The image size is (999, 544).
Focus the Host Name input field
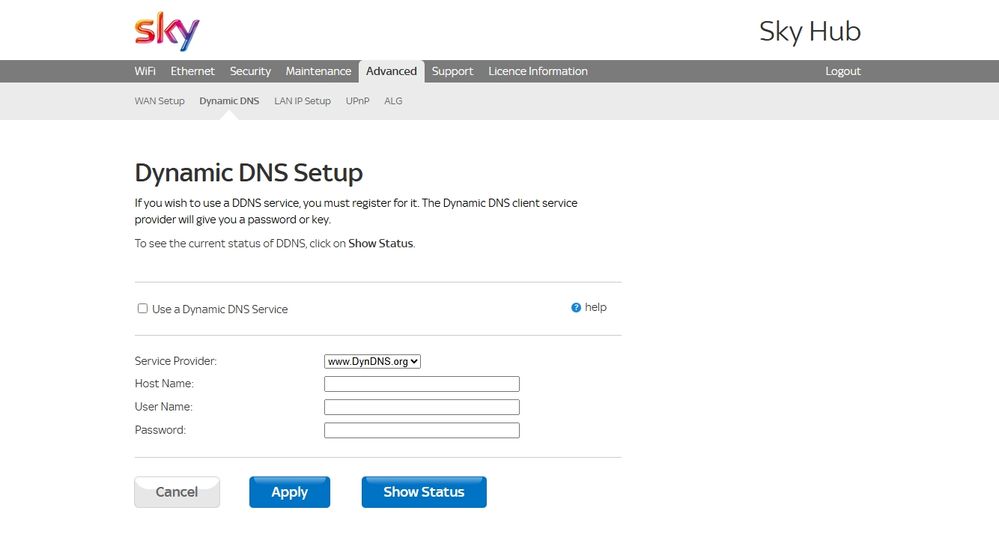pos(422,383)
